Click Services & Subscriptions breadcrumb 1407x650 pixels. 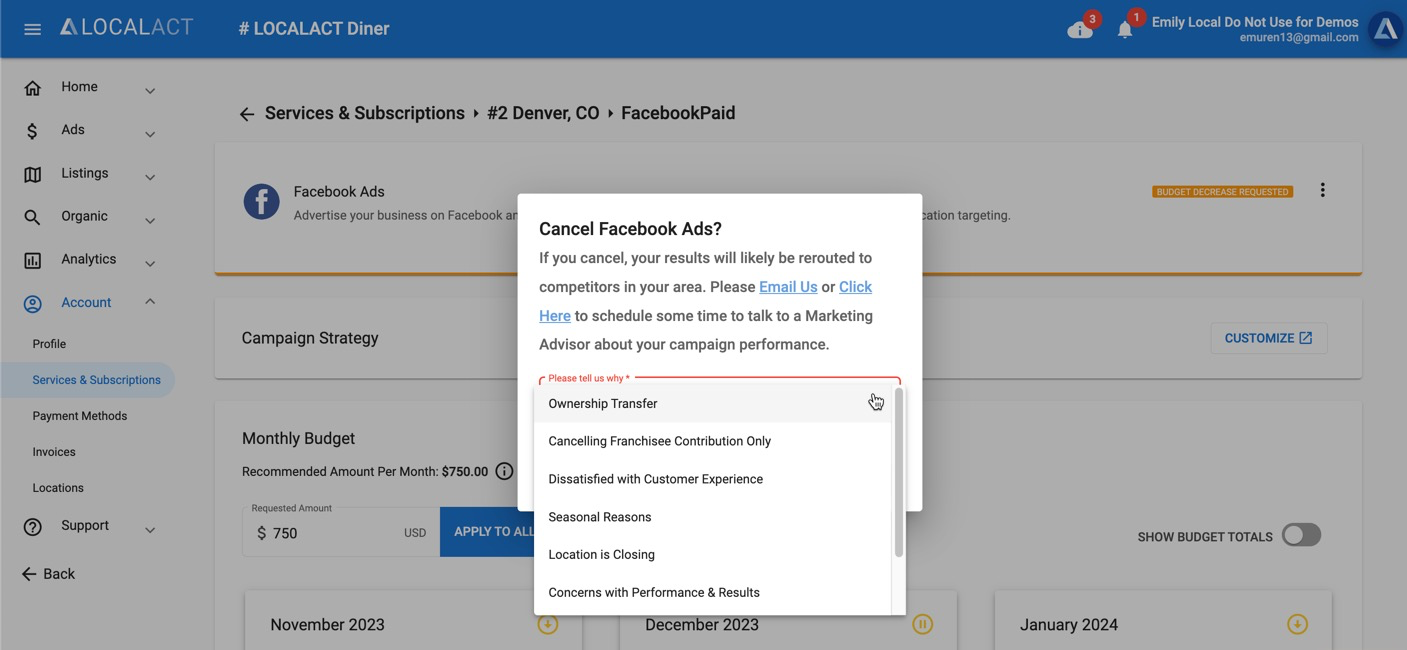coord(365,113)
